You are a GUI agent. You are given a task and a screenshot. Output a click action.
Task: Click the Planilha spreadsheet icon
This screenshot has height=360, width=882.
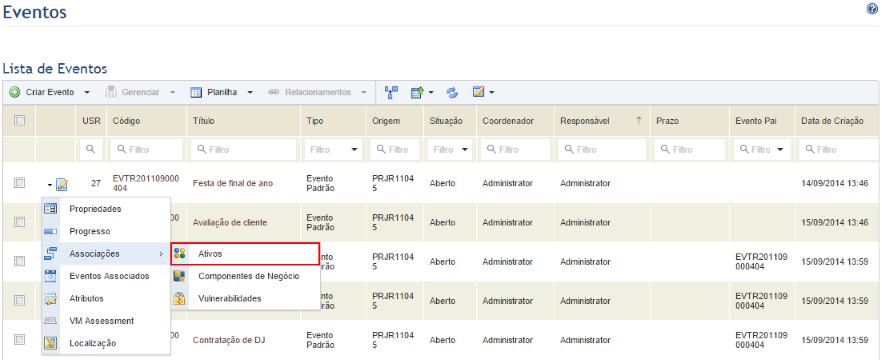tap(196, 92)
